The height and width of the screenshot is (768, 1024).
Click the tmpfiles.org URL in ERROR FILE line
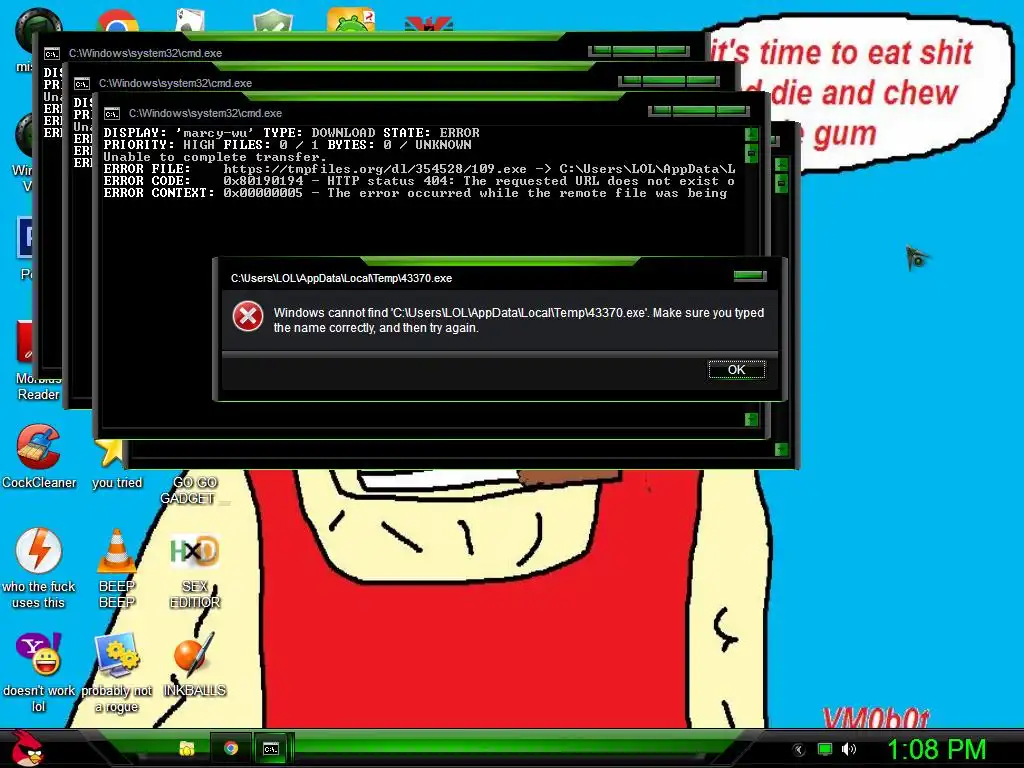pyautogui.click(x=375, y=168)
